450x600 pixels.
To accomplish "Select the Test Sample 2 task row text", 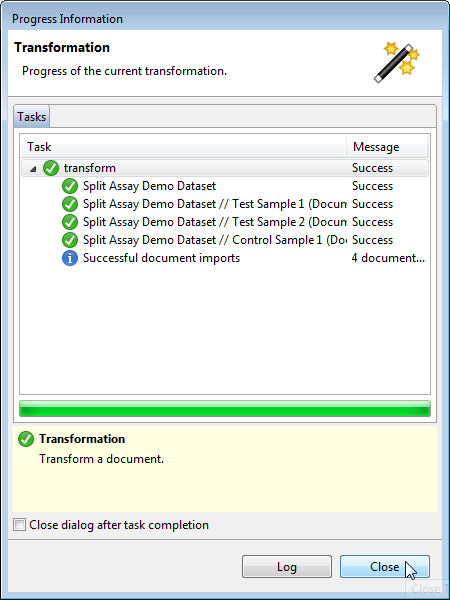I will pos(215,222).
